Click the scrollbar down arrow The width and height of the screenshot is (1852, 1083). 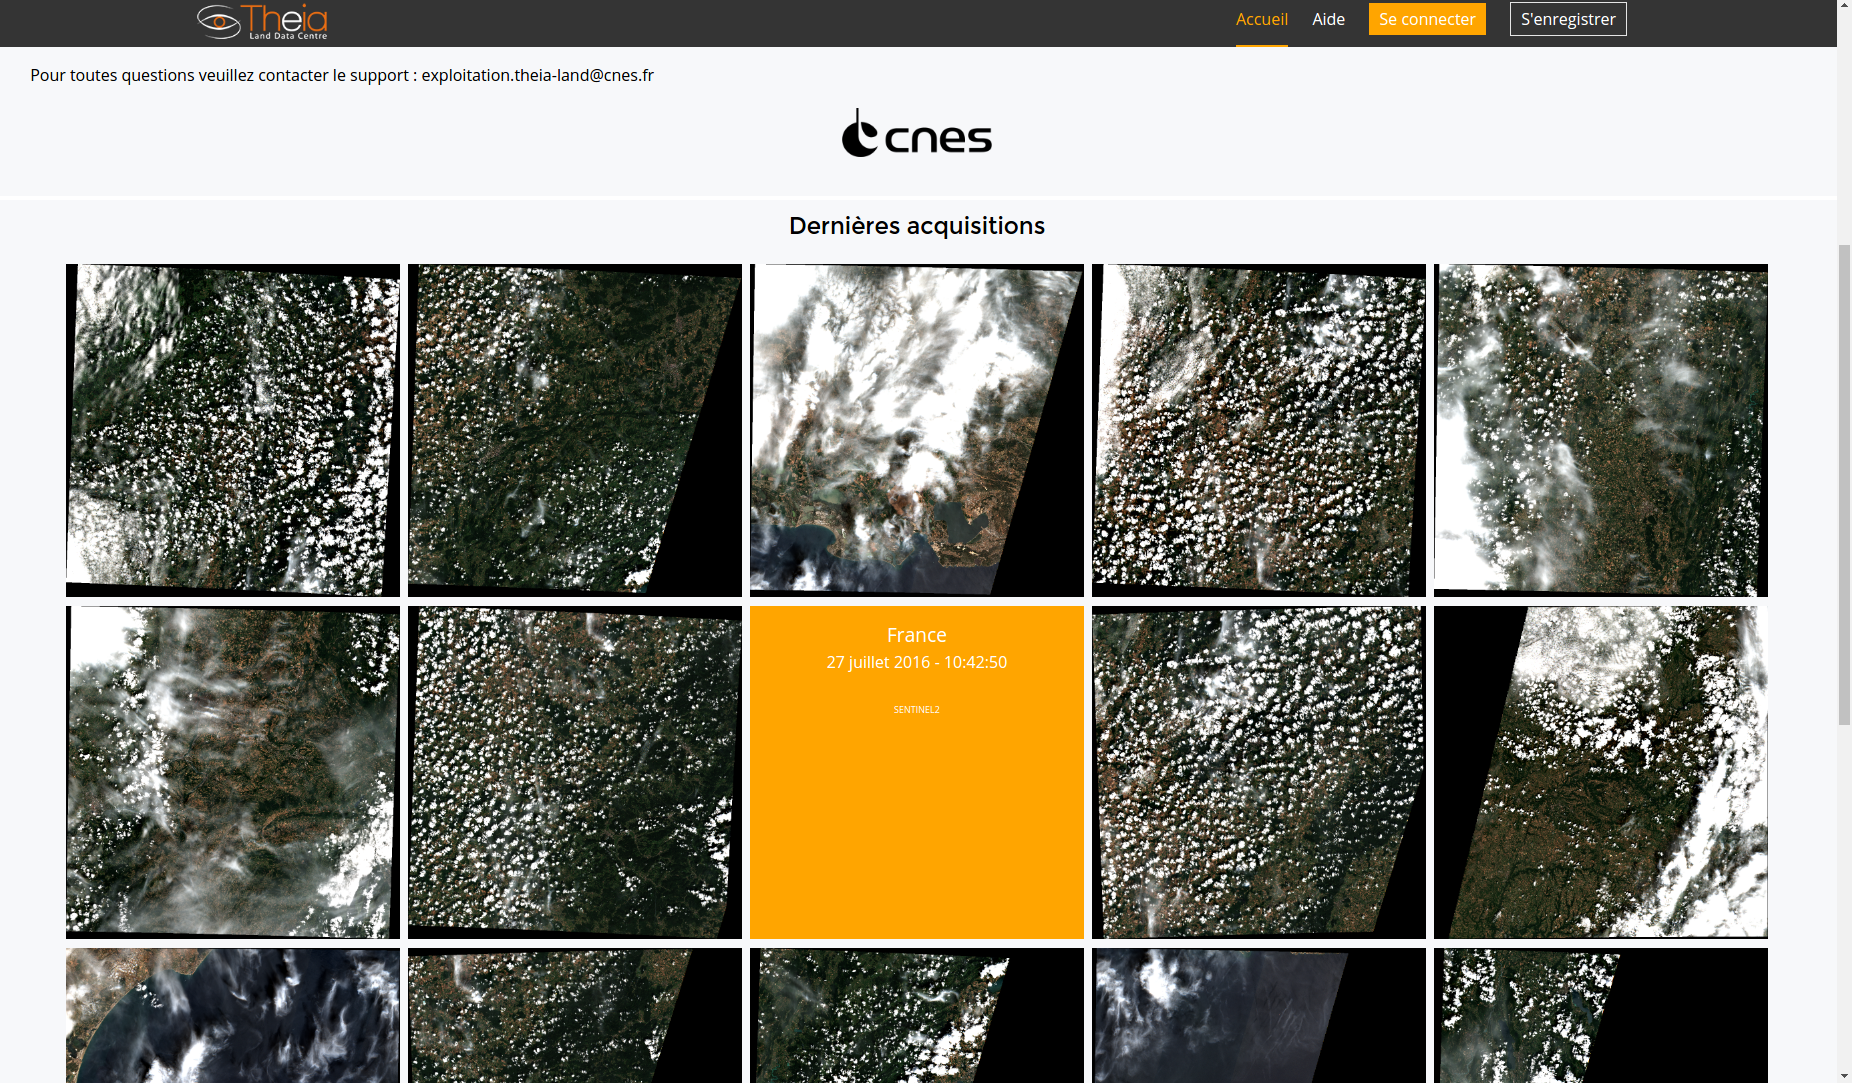(1844, 1075)
